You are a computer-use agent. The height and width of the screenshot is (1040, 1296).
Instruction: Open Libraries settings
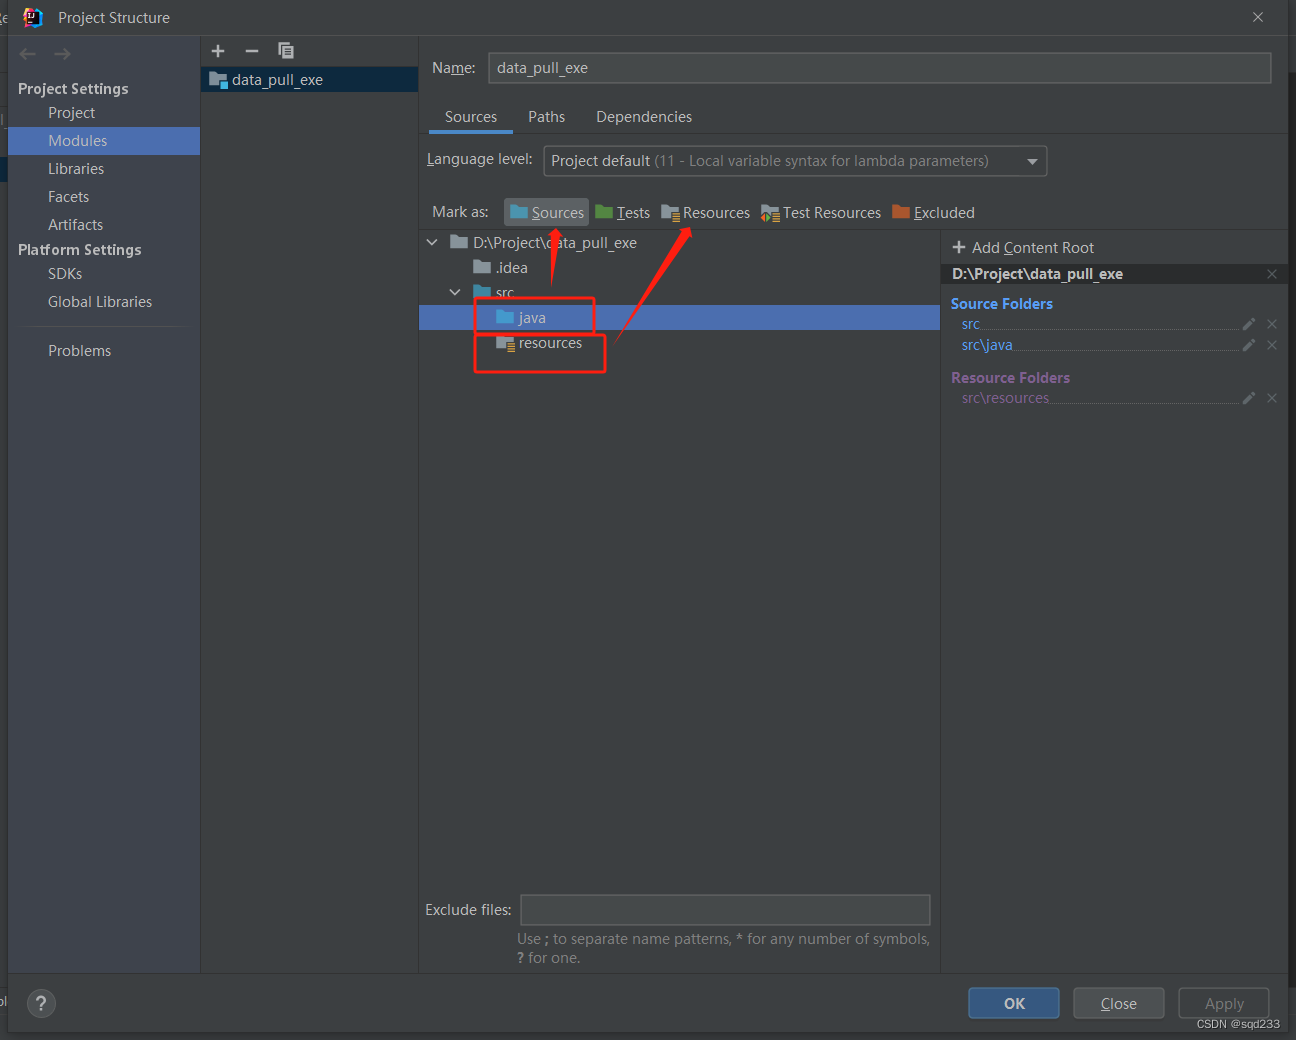coord(76,169)
